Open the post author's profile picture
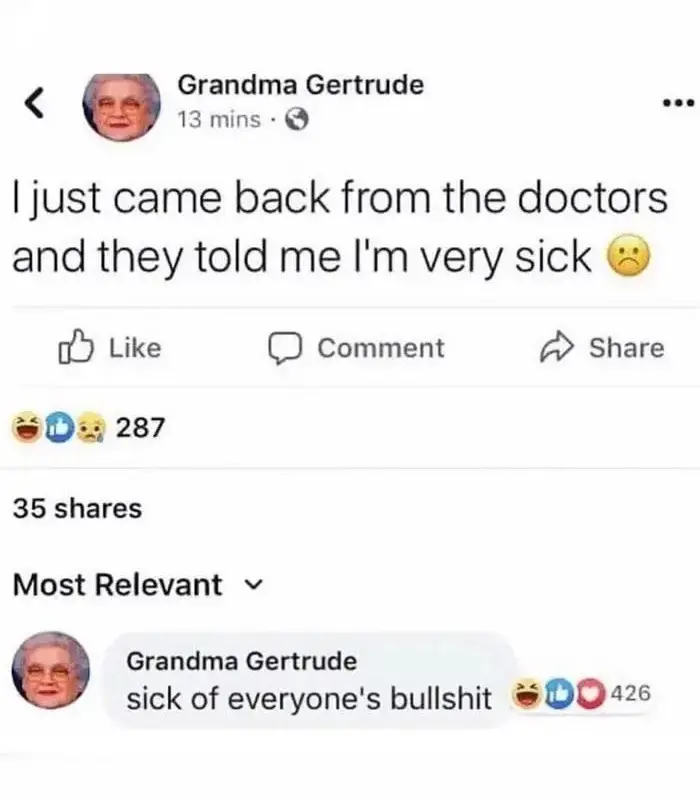This screenshot has height=800, width=700. pos(121,106)
